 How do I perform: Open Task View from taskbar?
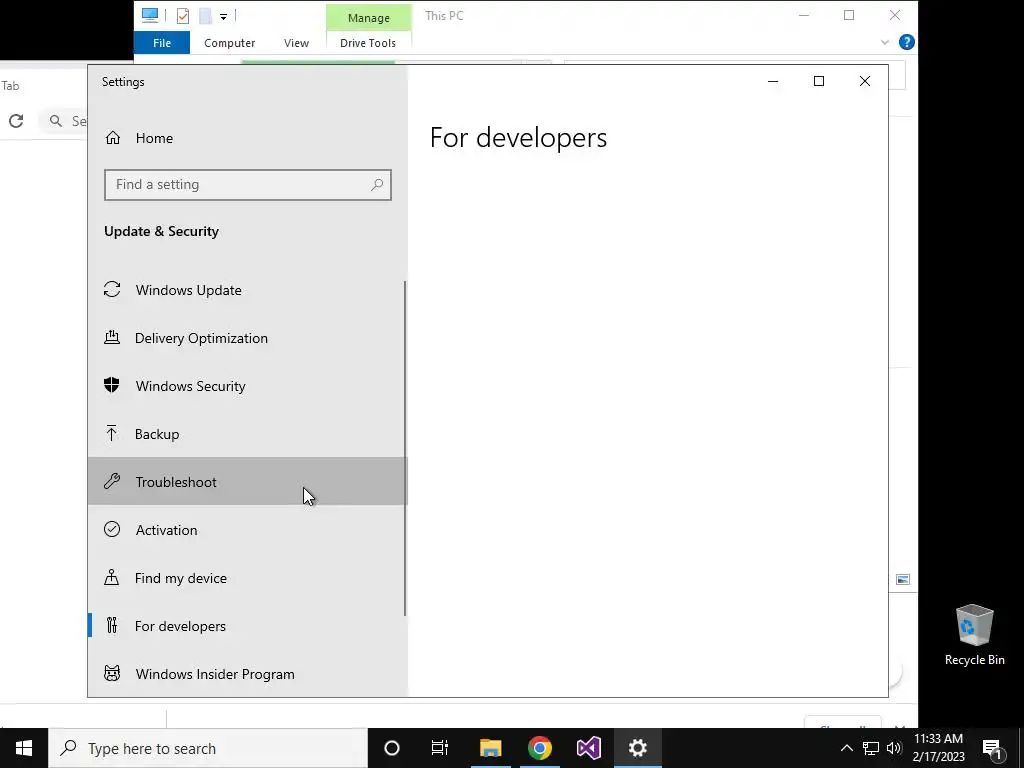(440, 748)
